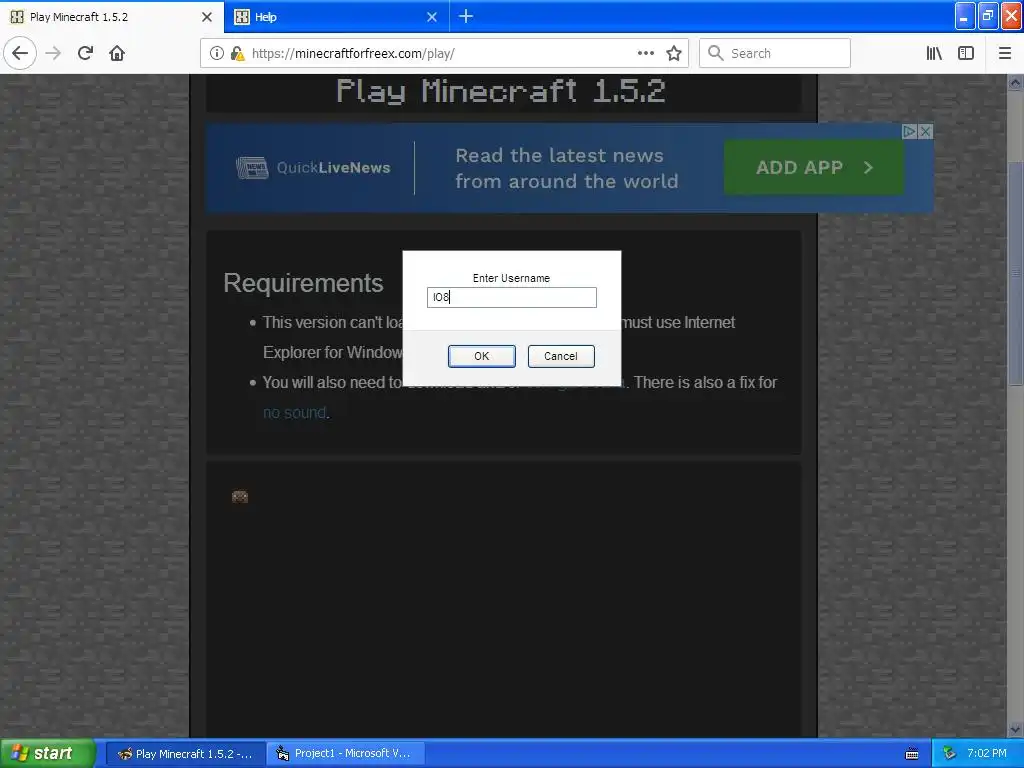Viewport: 1024px width, 768px height.
Task: Click the vertical scrollbar thumb
Action: [x=1015, y=273]
